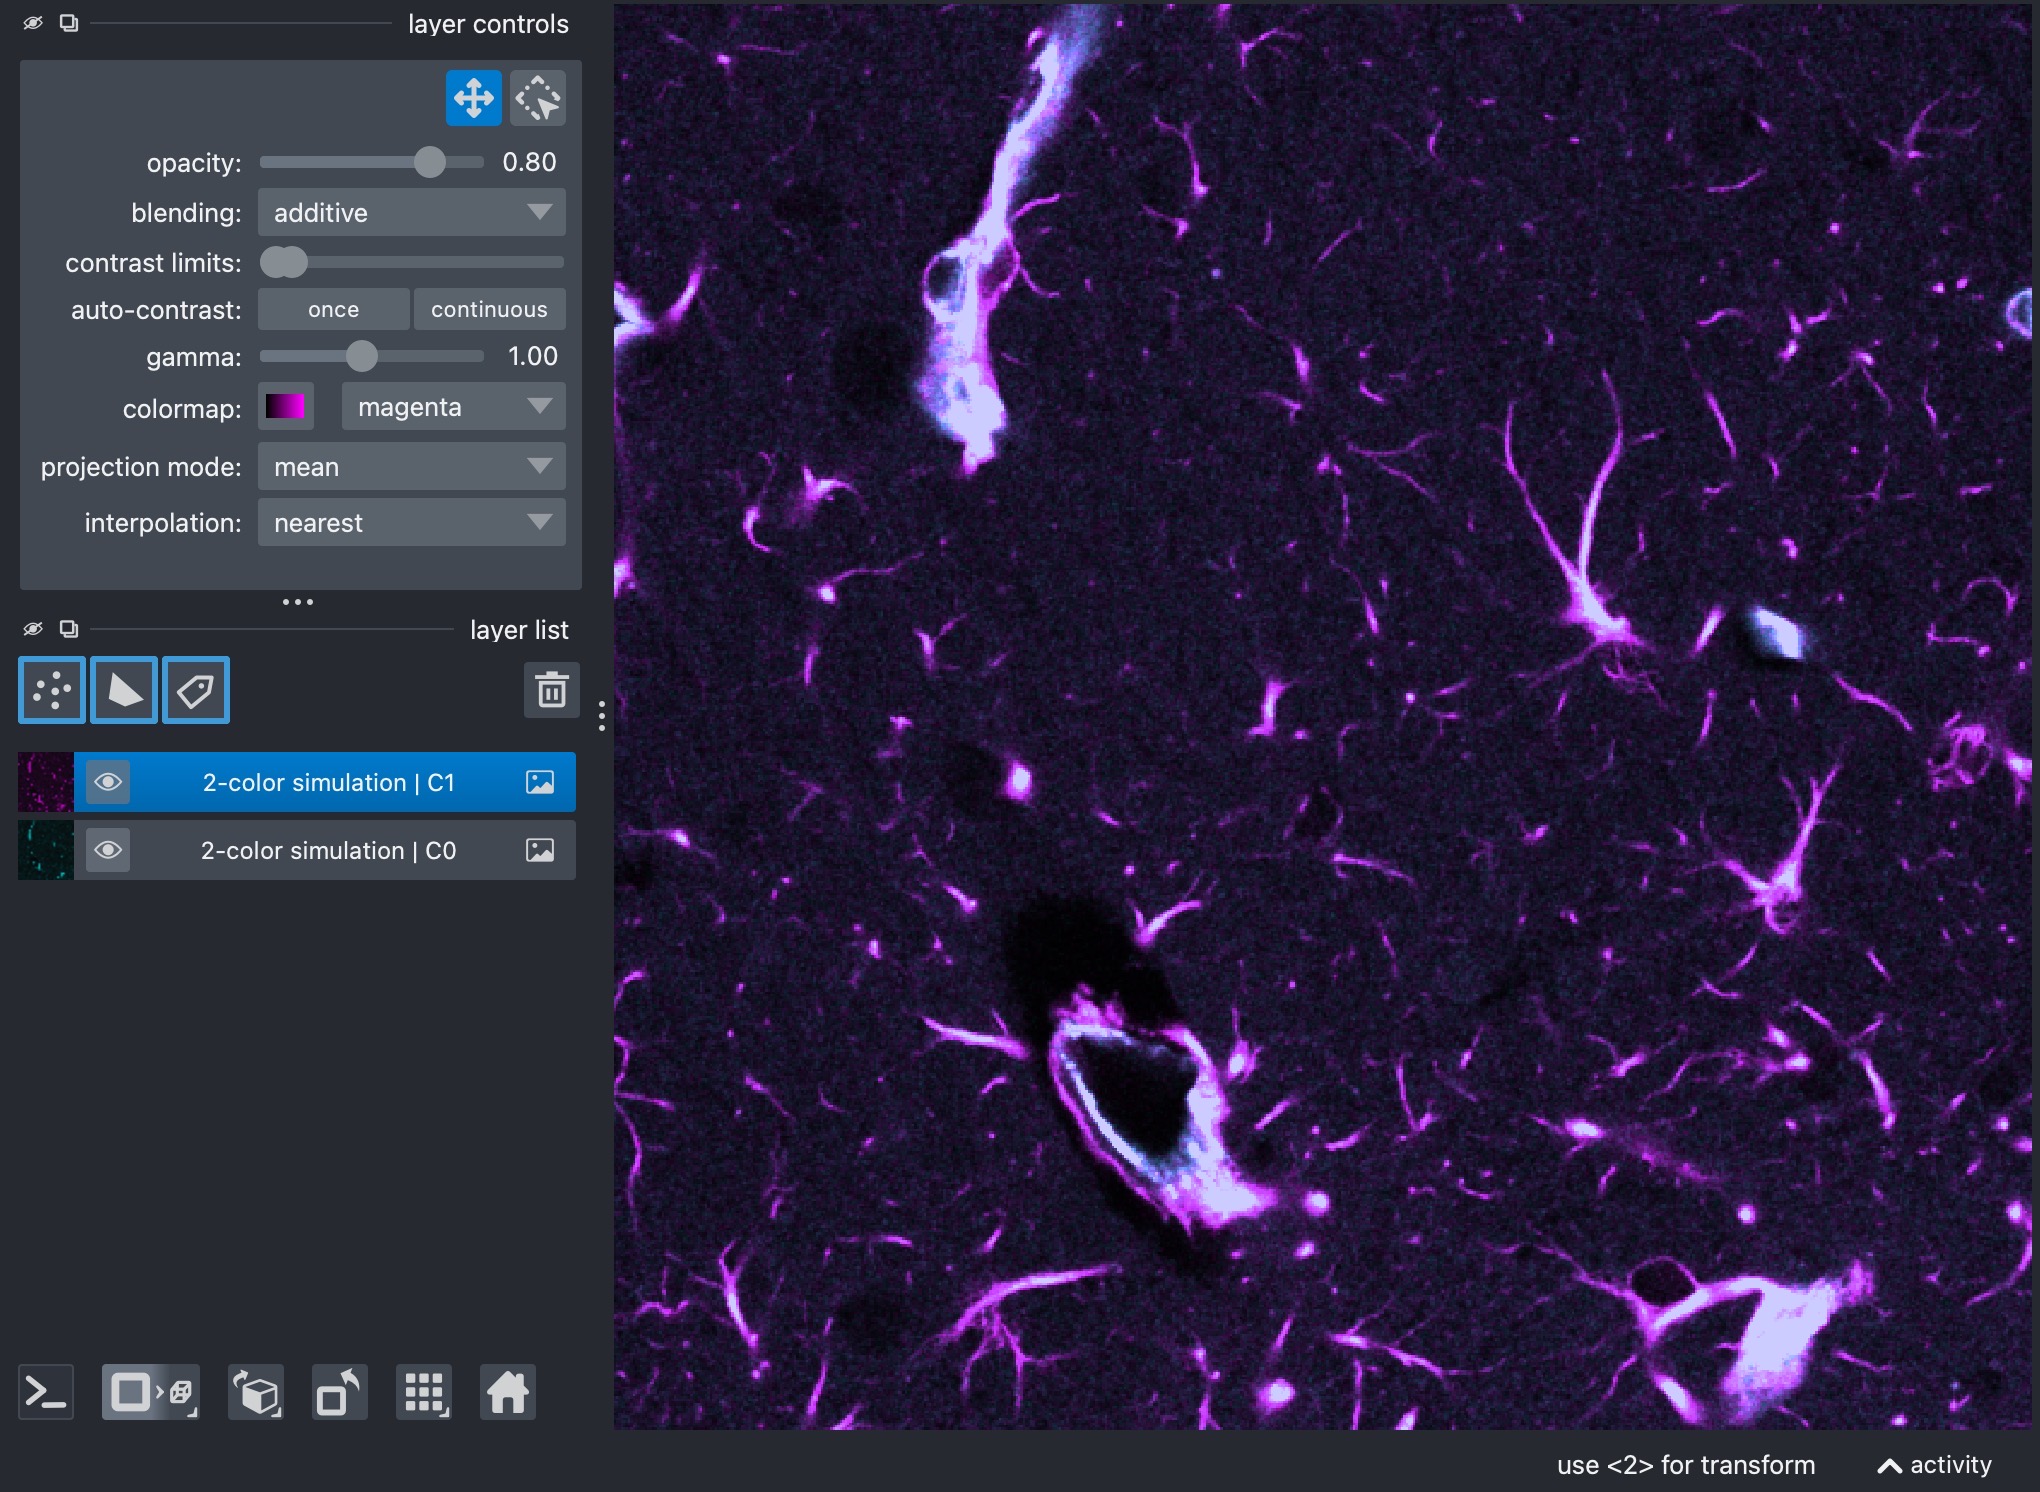Viewport: 2040px width, 1492px height.
Task: Click the magenta colormap swatch
Action: coord(286,407)
